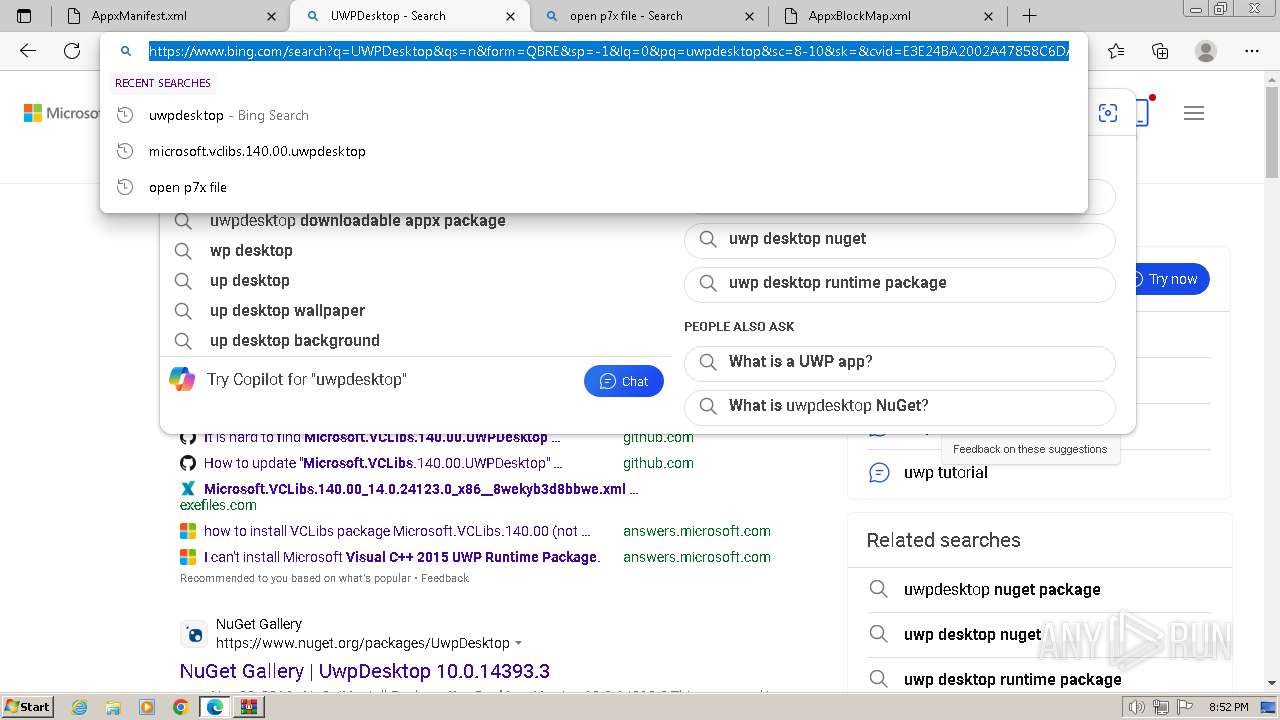Click 'Try Copilot for uwpdesktop' text
This screenshot has height=720, width=1280.
[306, 379]
